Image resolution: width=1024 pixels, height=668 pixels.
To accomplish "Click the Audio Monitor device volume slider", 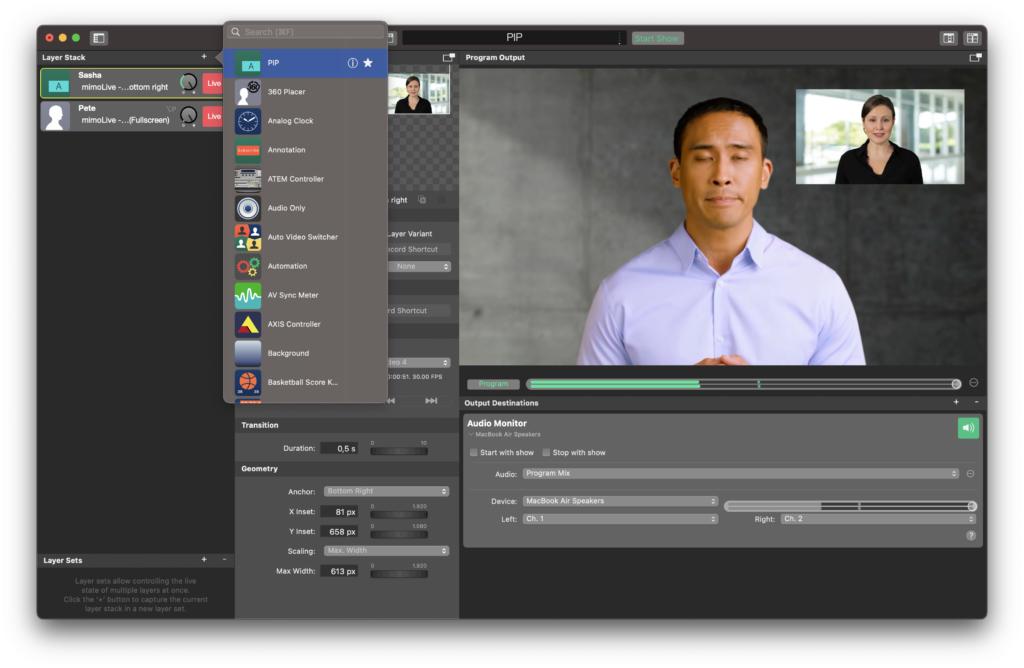I will (x=850, y=506).
